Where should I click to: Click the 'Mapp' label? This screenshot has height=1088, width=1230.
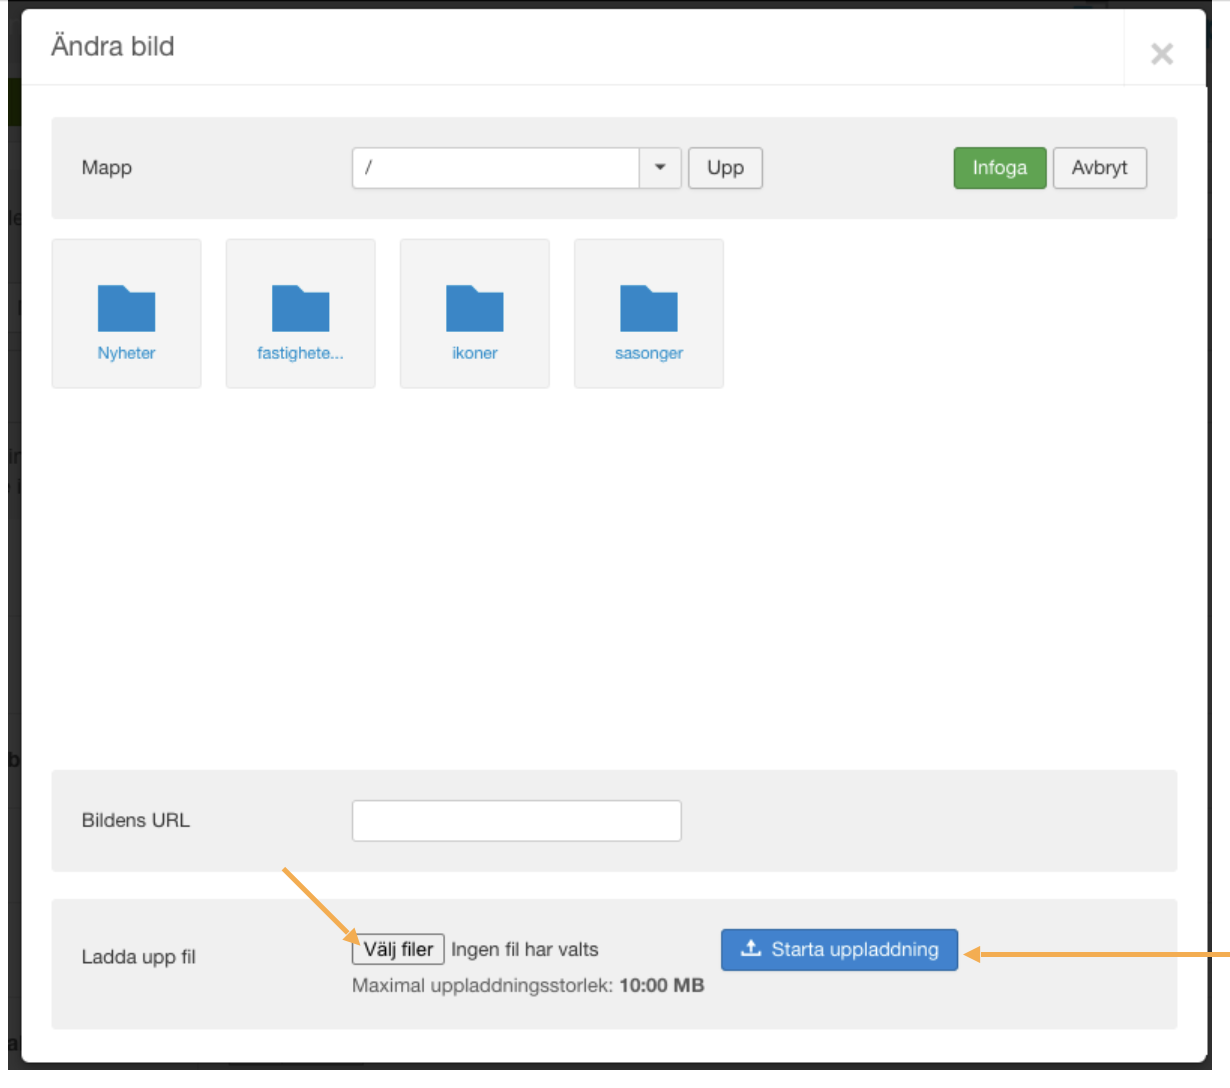107,168
